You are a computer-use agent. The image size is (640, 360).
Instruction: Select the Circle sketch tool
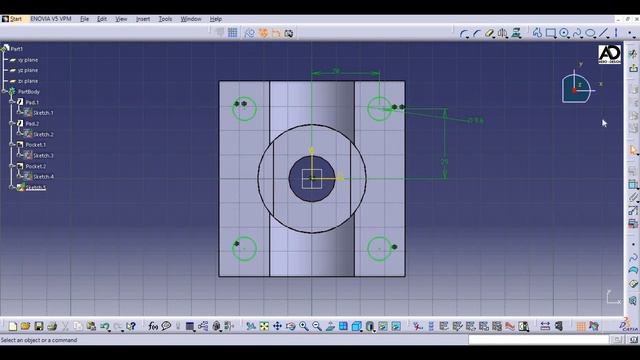point(564,33)
